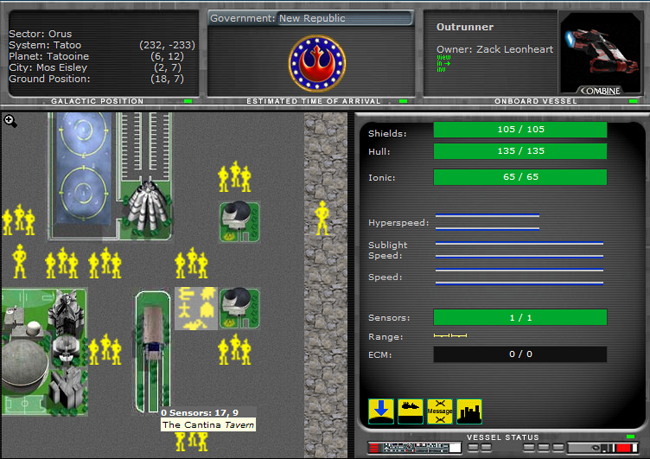Select the sports field at the bottom-left corner
This screenshot has height=459, width=650.
24,403
